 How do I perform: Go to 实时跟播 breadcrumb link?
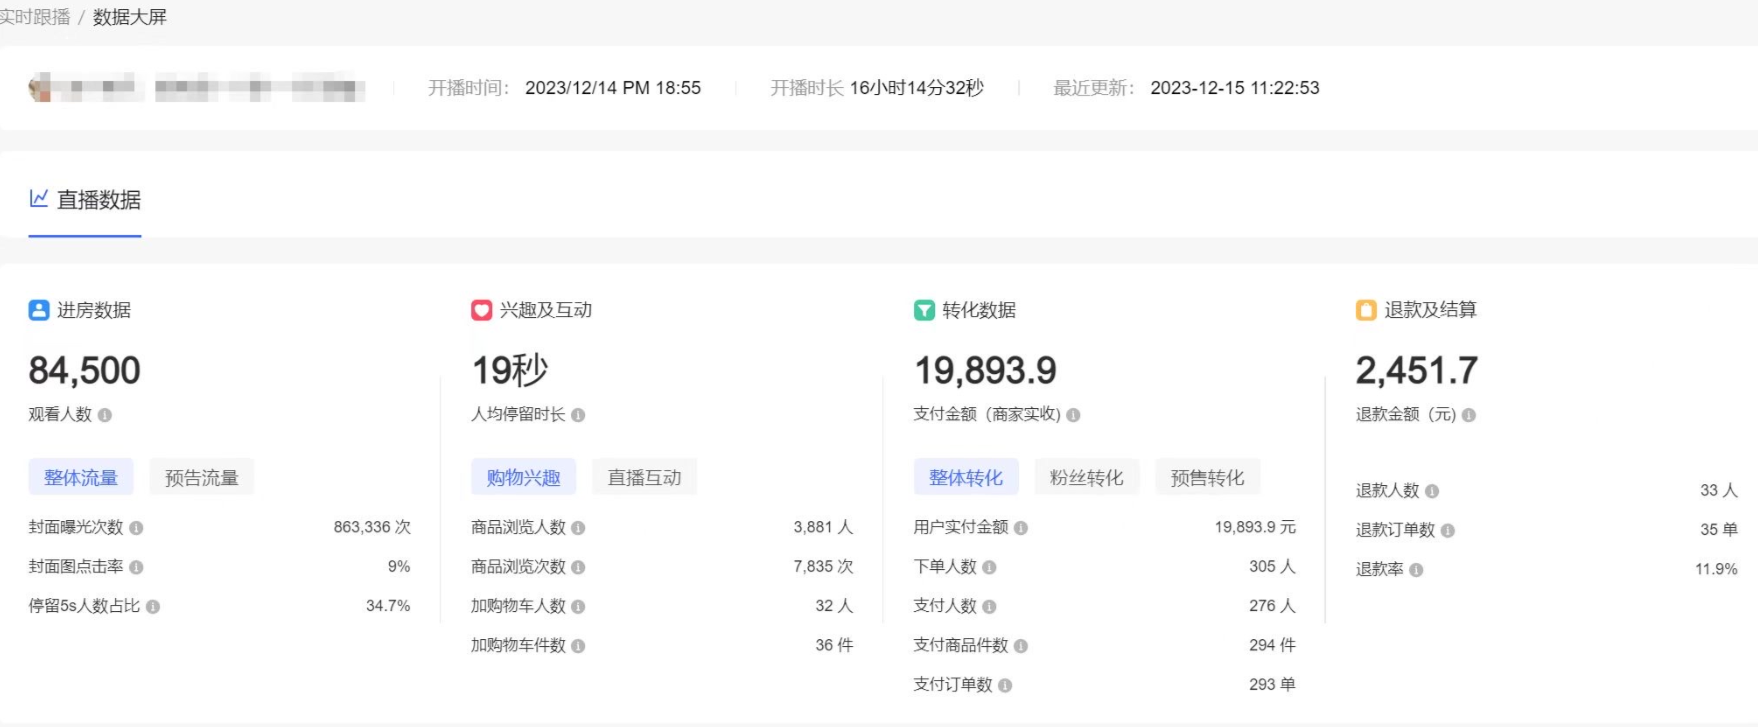35,17
